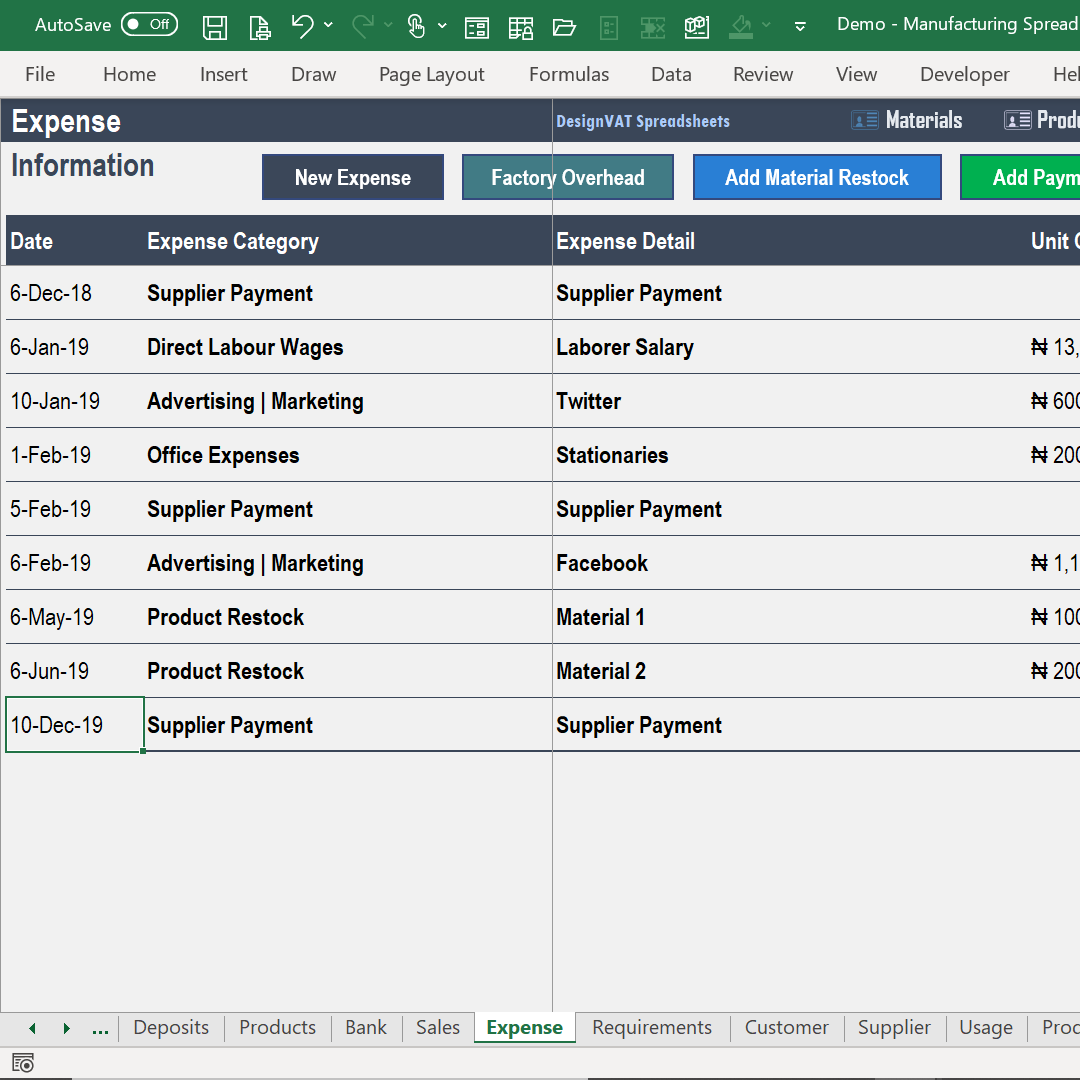Open the Developer ribbon tab
This screenshot has width=1080, height=1080.
[964, 74]
